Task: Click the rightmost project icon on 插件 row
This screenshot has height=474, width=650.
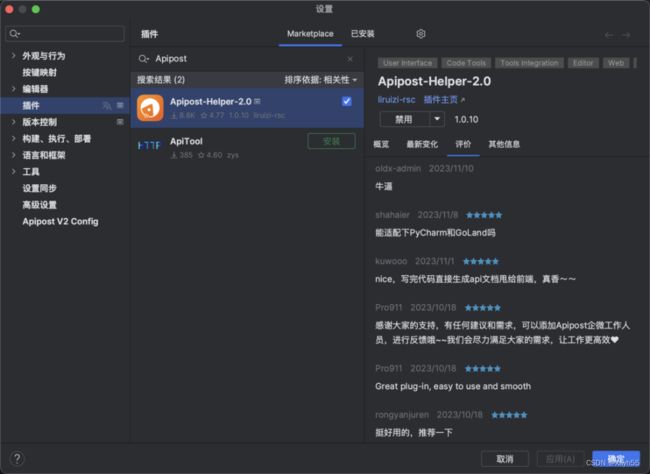Action: coord(120,105)
